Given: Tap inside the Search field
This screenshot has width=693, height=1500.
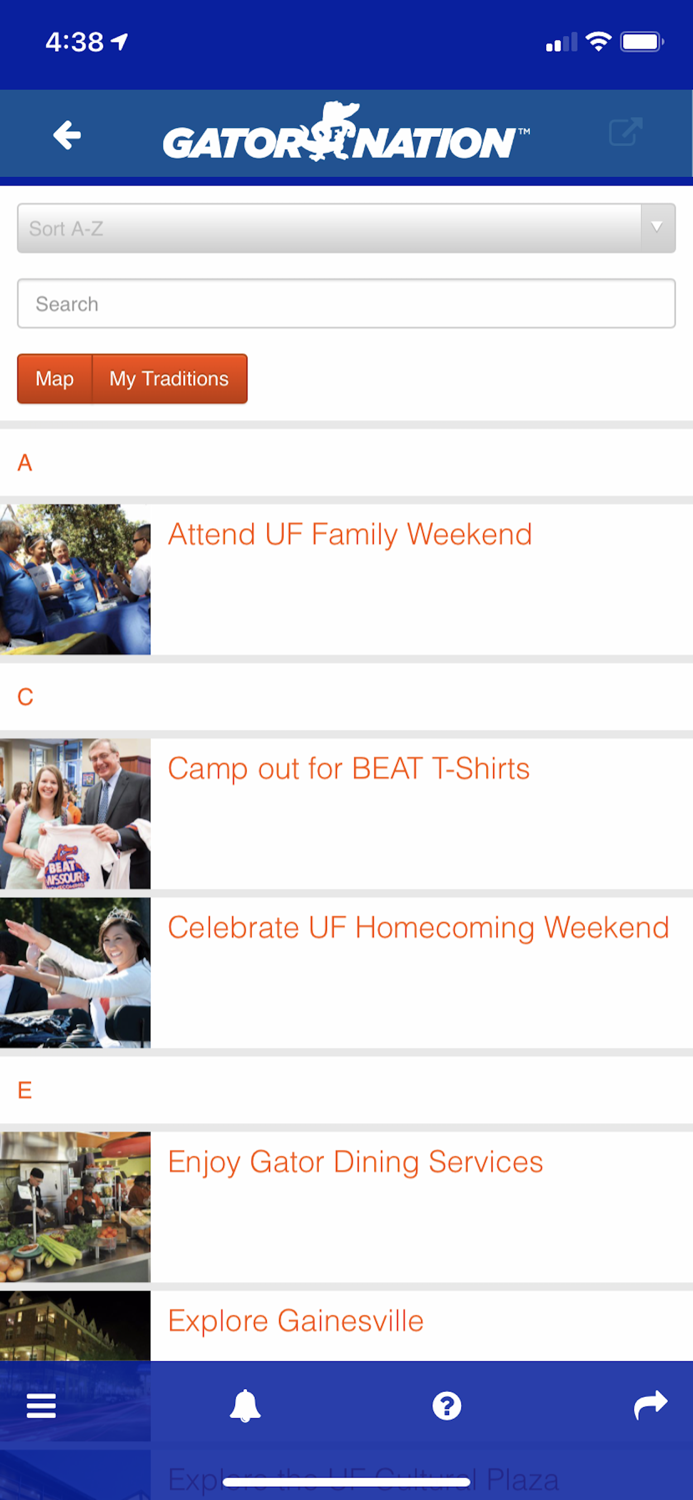Looking at the screenshot, I should (x=346, y=303).
